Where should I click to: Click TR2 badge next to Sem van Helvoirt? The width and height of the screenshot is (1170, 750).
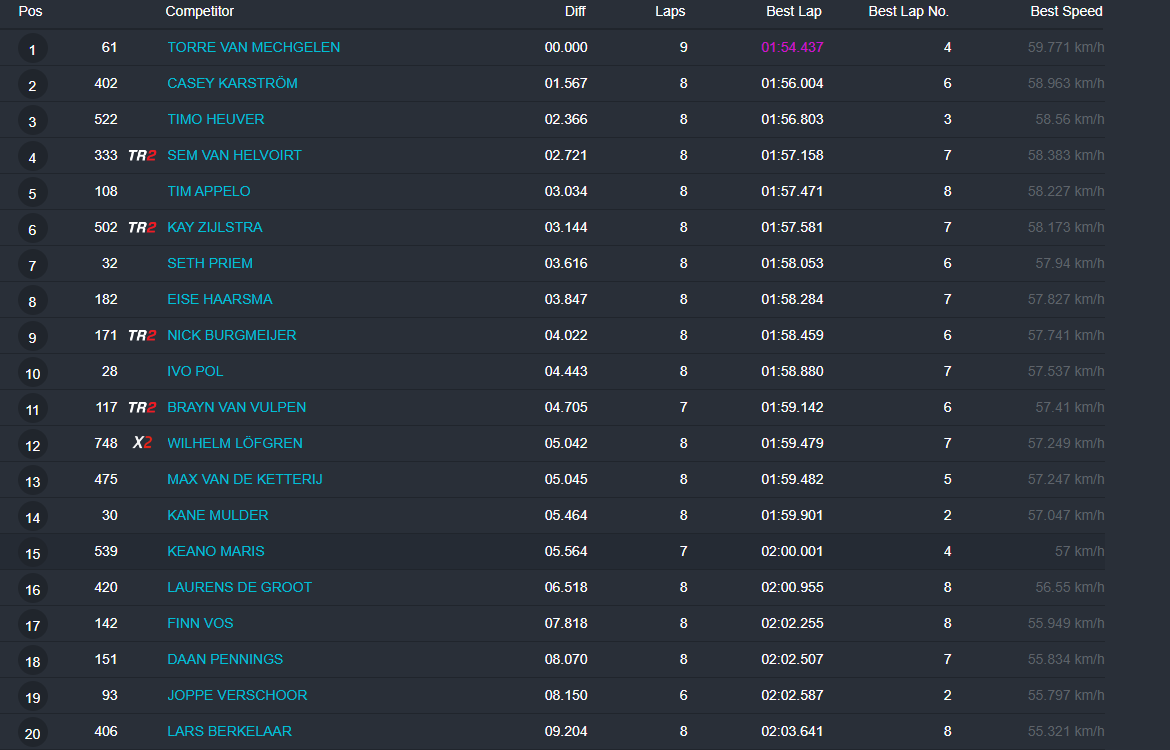(x=142, y=156)
